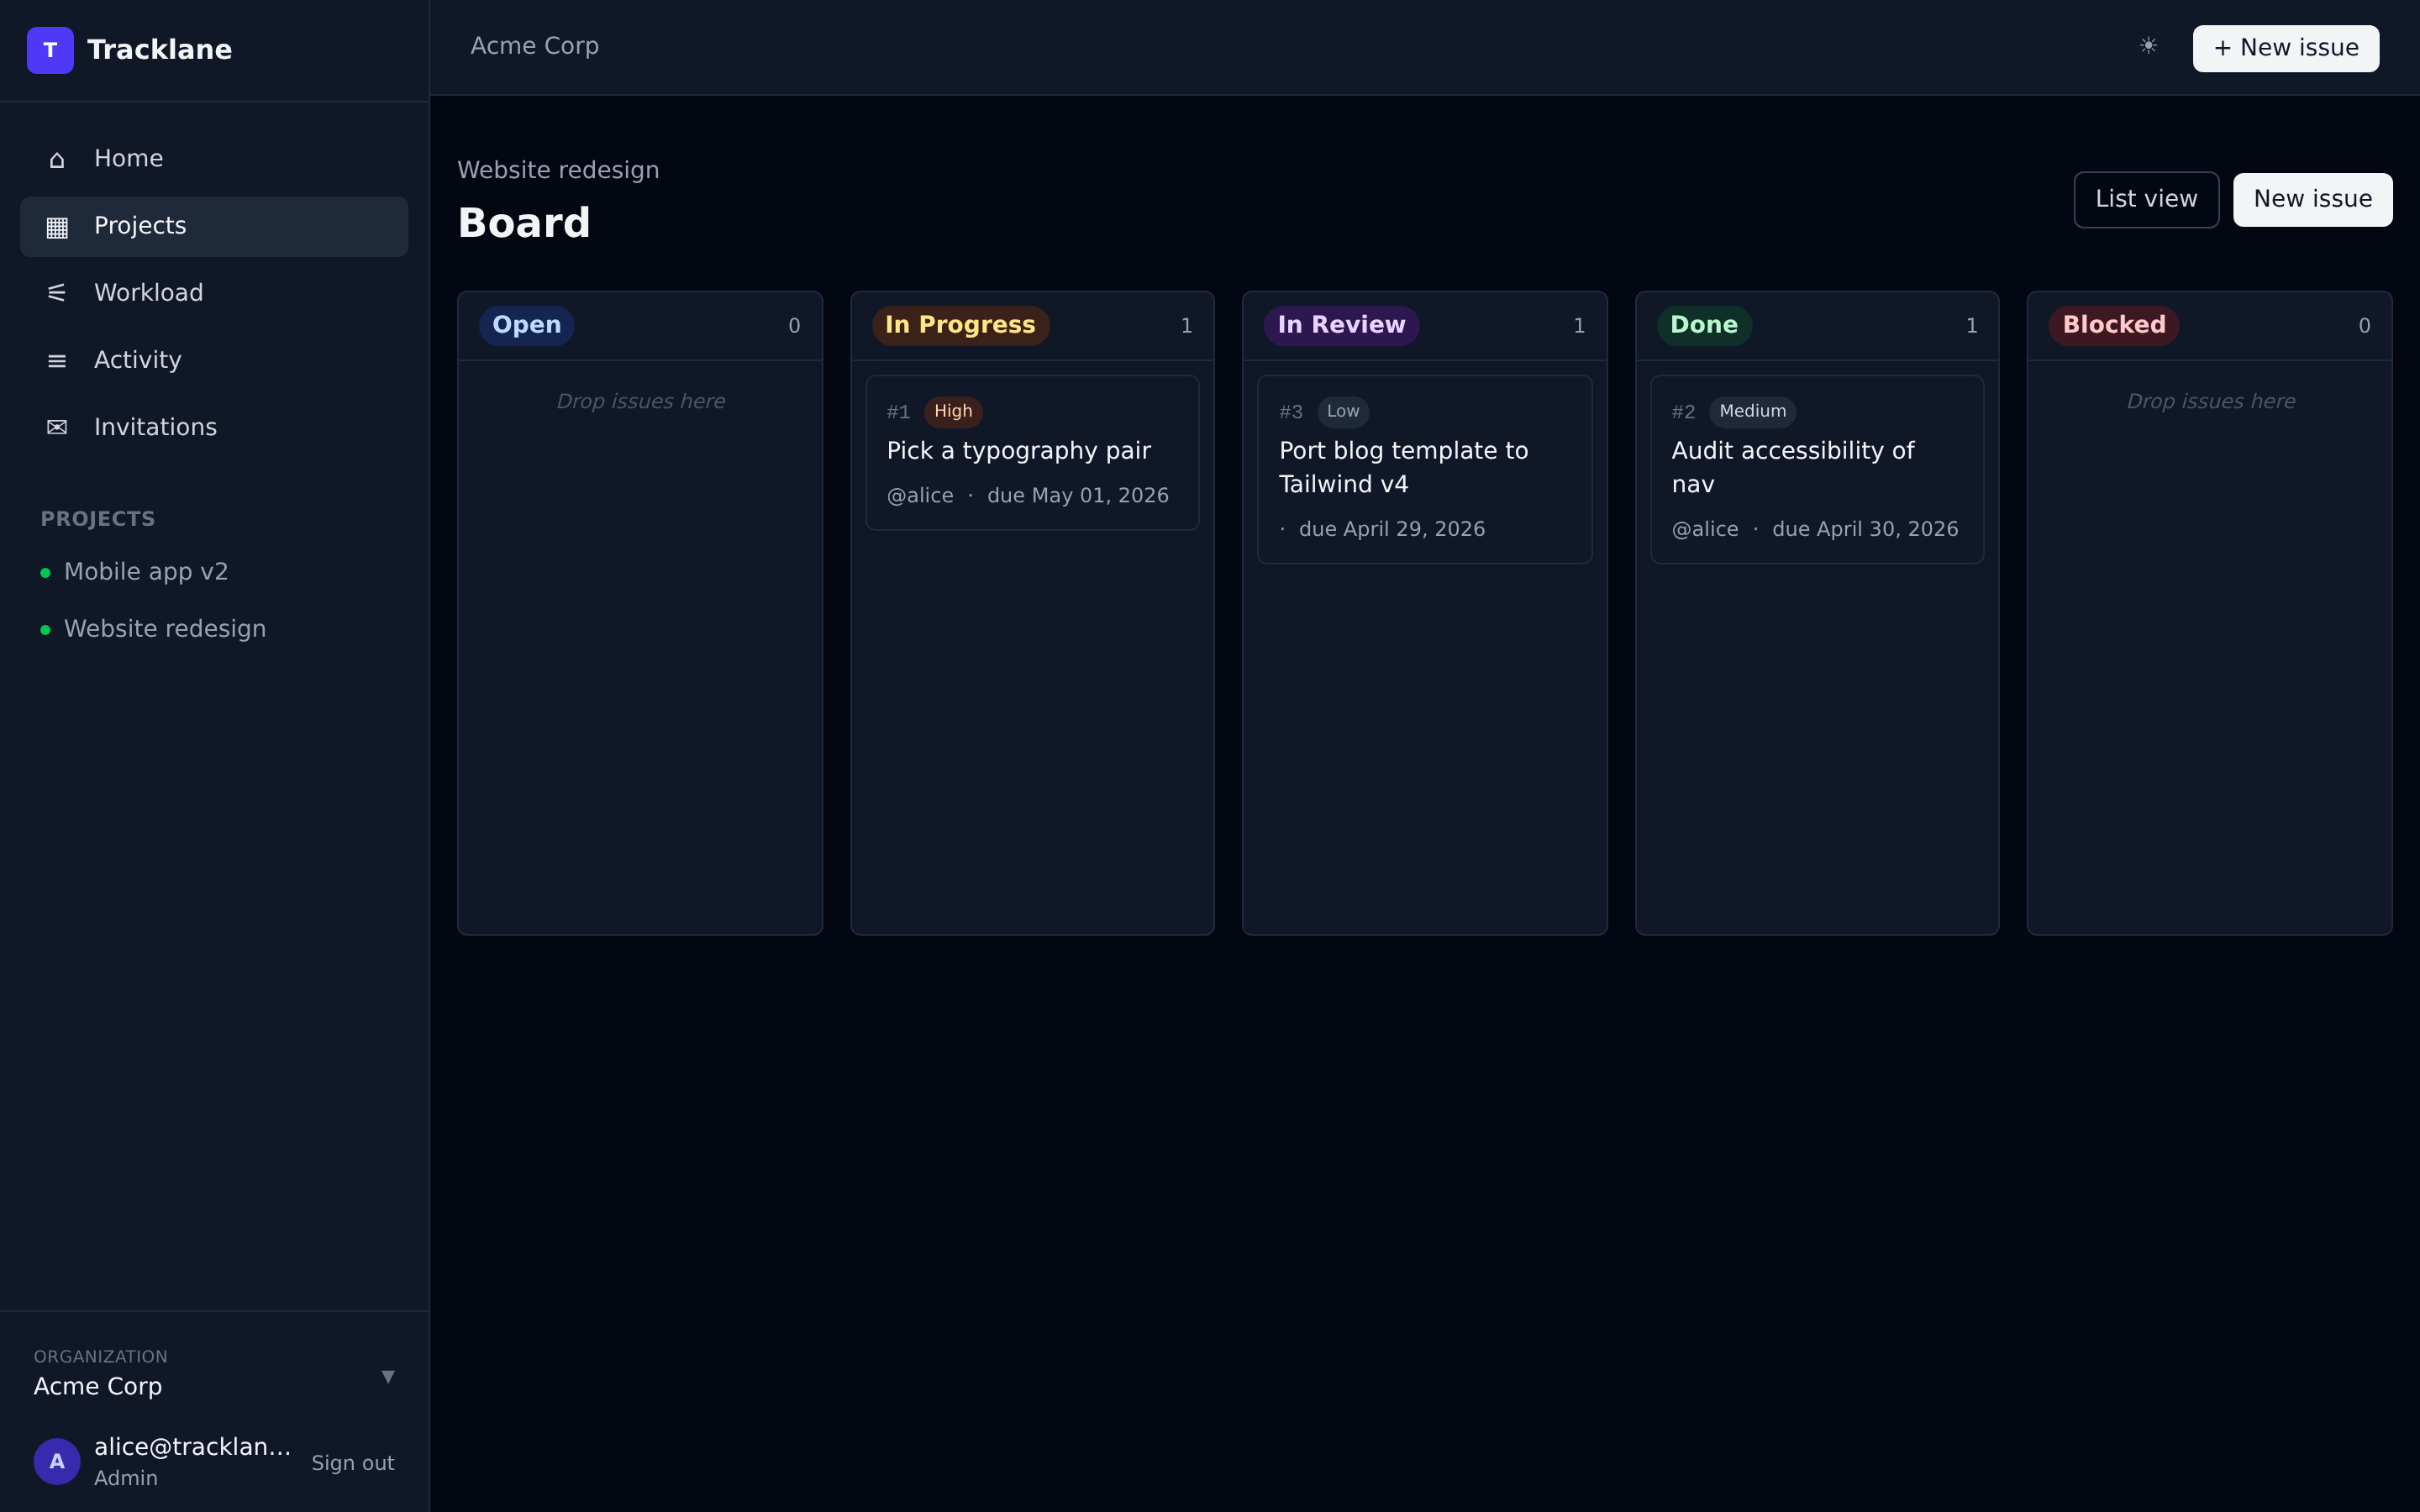The width and height of the screenshot is (2420, 1512).
Task: Click the Activity lines icon
Action: click(57, 361)
